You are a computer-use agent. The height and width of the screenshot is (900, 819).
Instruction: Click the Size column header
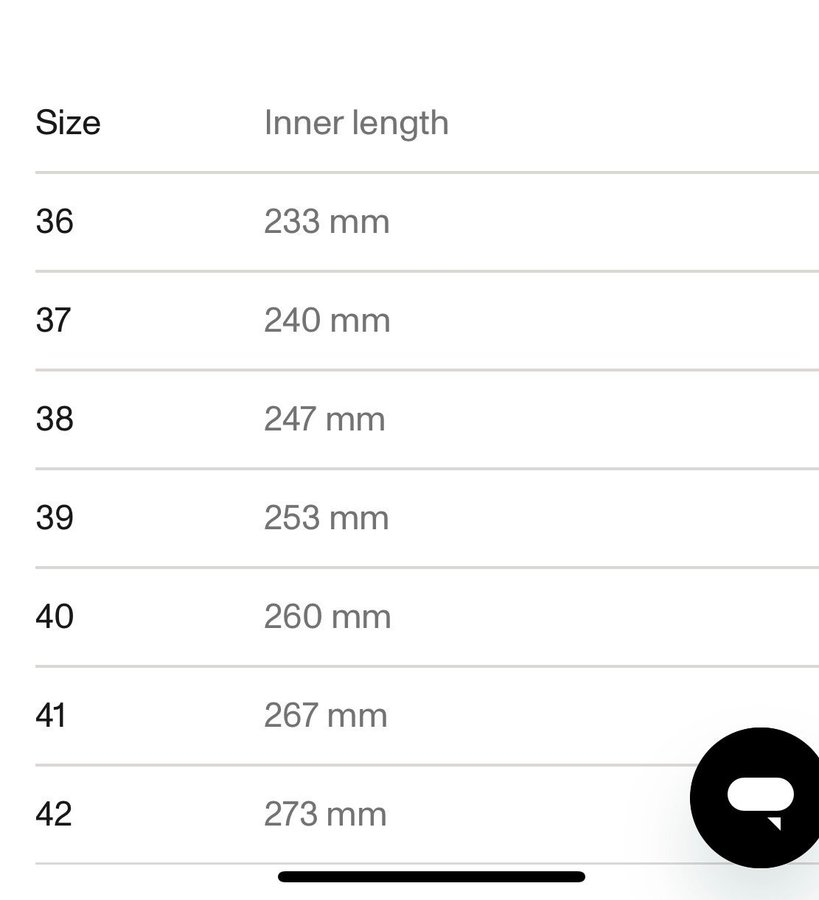pos(68,123)
